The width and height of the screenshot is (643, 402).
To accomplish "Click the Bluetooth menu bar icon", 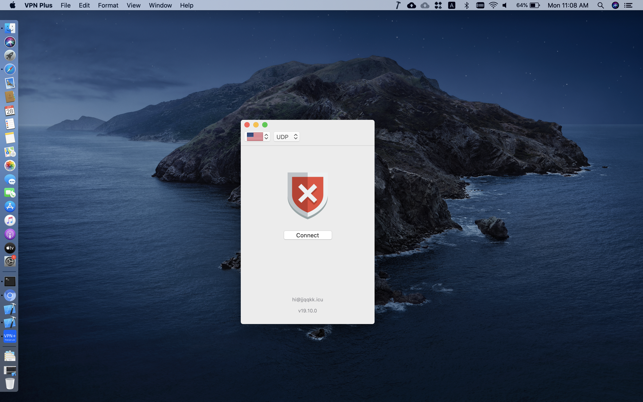I will click(466, 5).
